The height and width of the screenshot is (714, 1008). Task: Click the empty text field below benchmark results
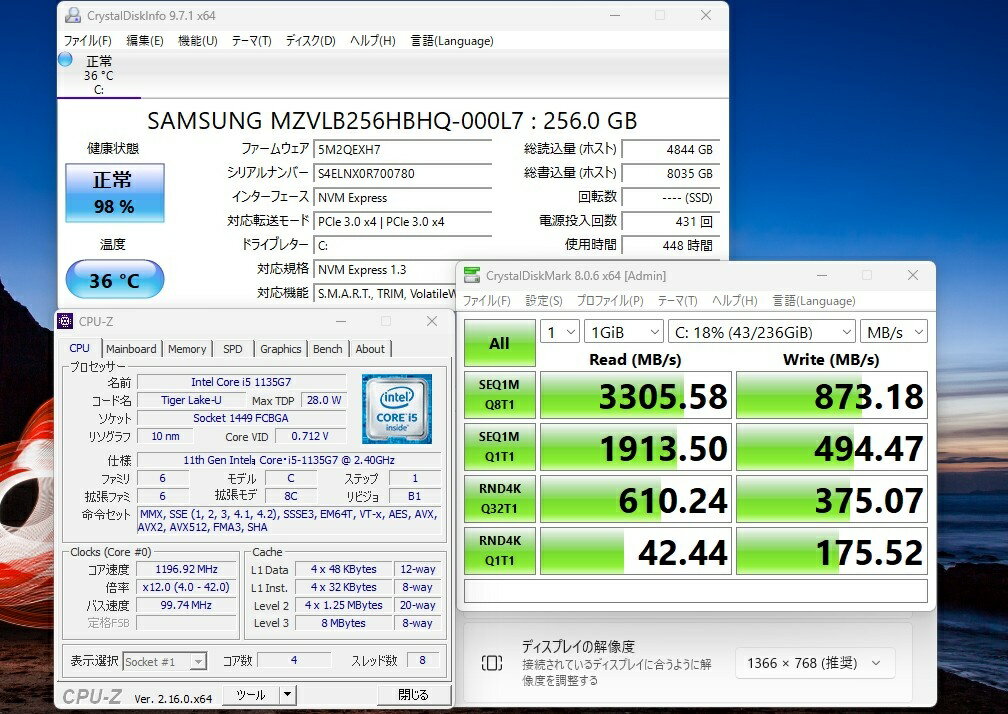(x=695, y=591)
